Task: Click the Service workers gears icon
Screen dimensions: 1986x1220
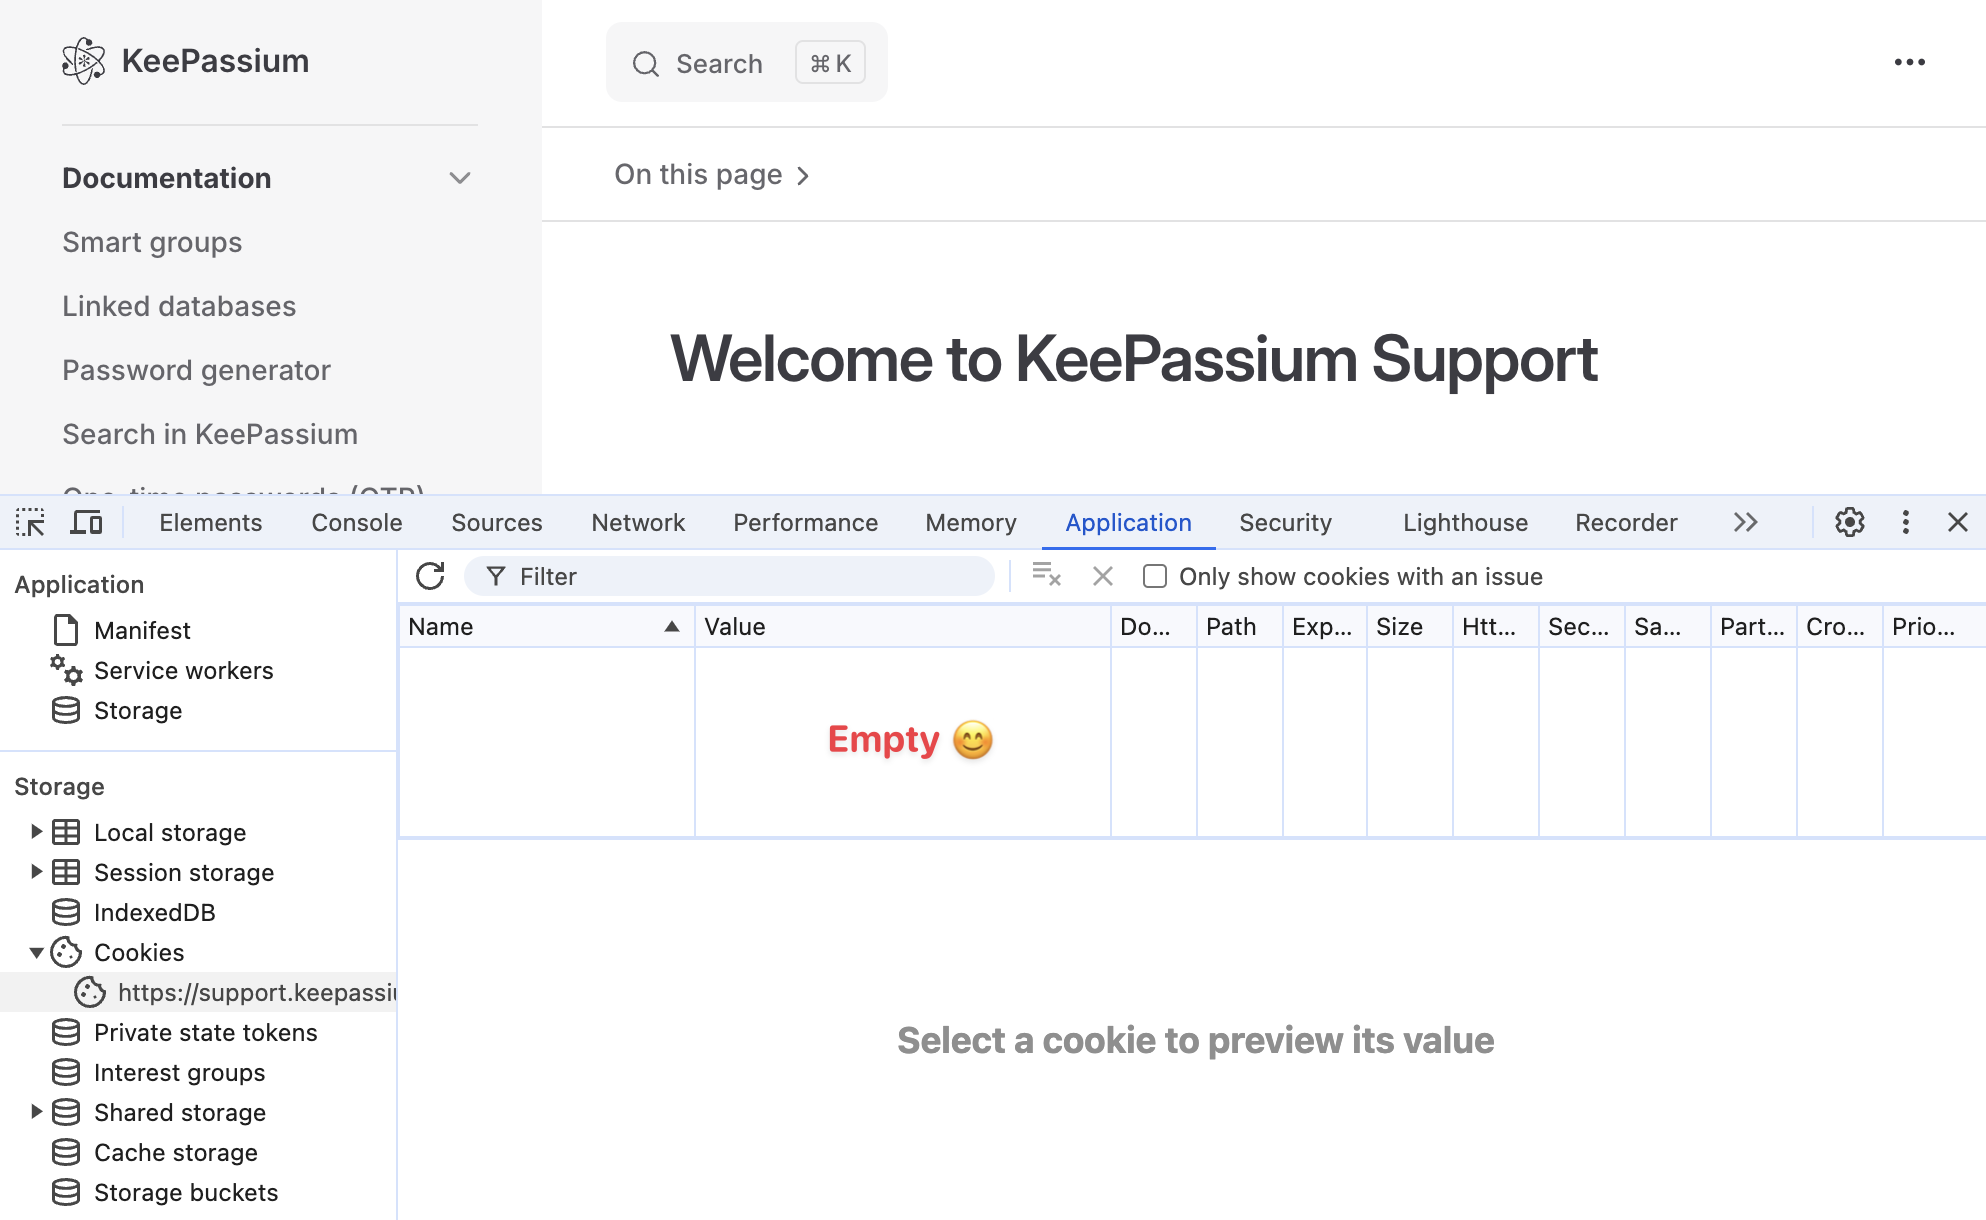Action: (x=66, y=670)
